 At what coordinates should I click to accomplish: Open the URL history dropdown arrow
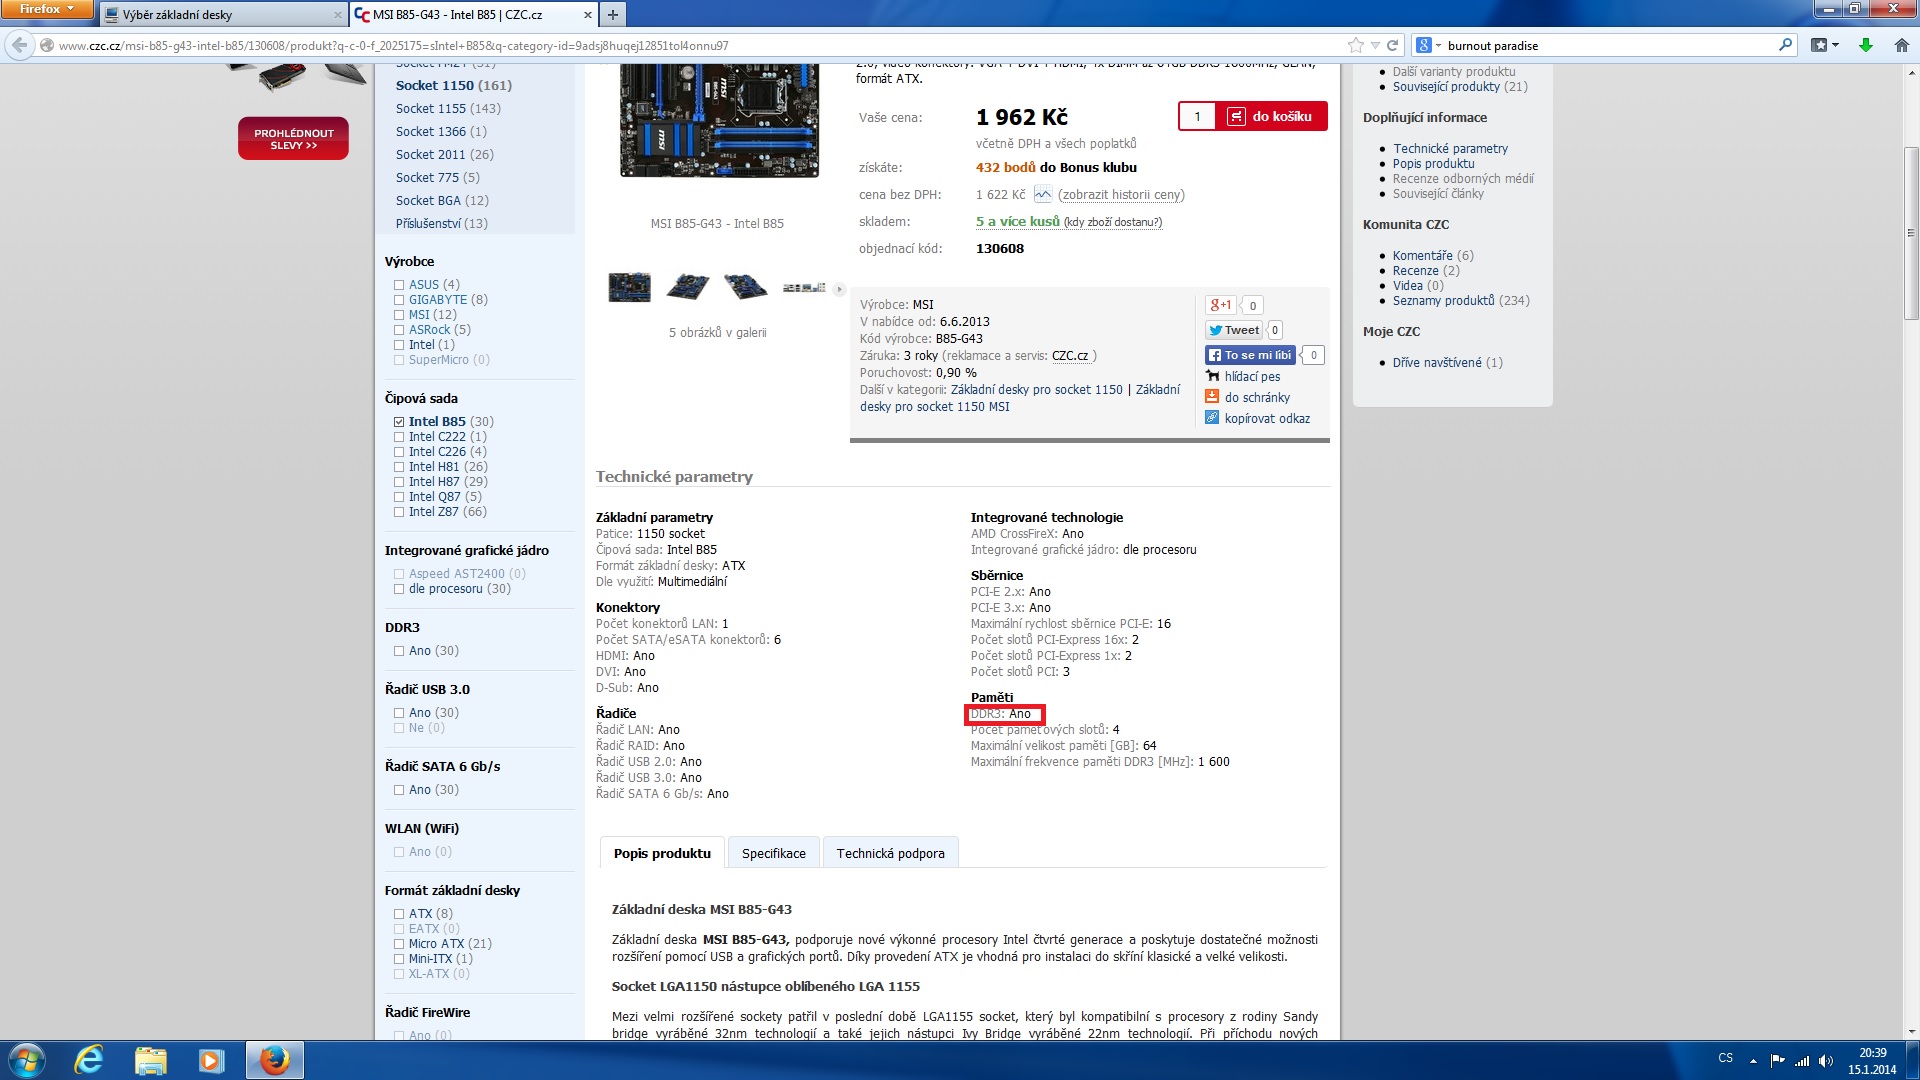tap(1375, 45)
